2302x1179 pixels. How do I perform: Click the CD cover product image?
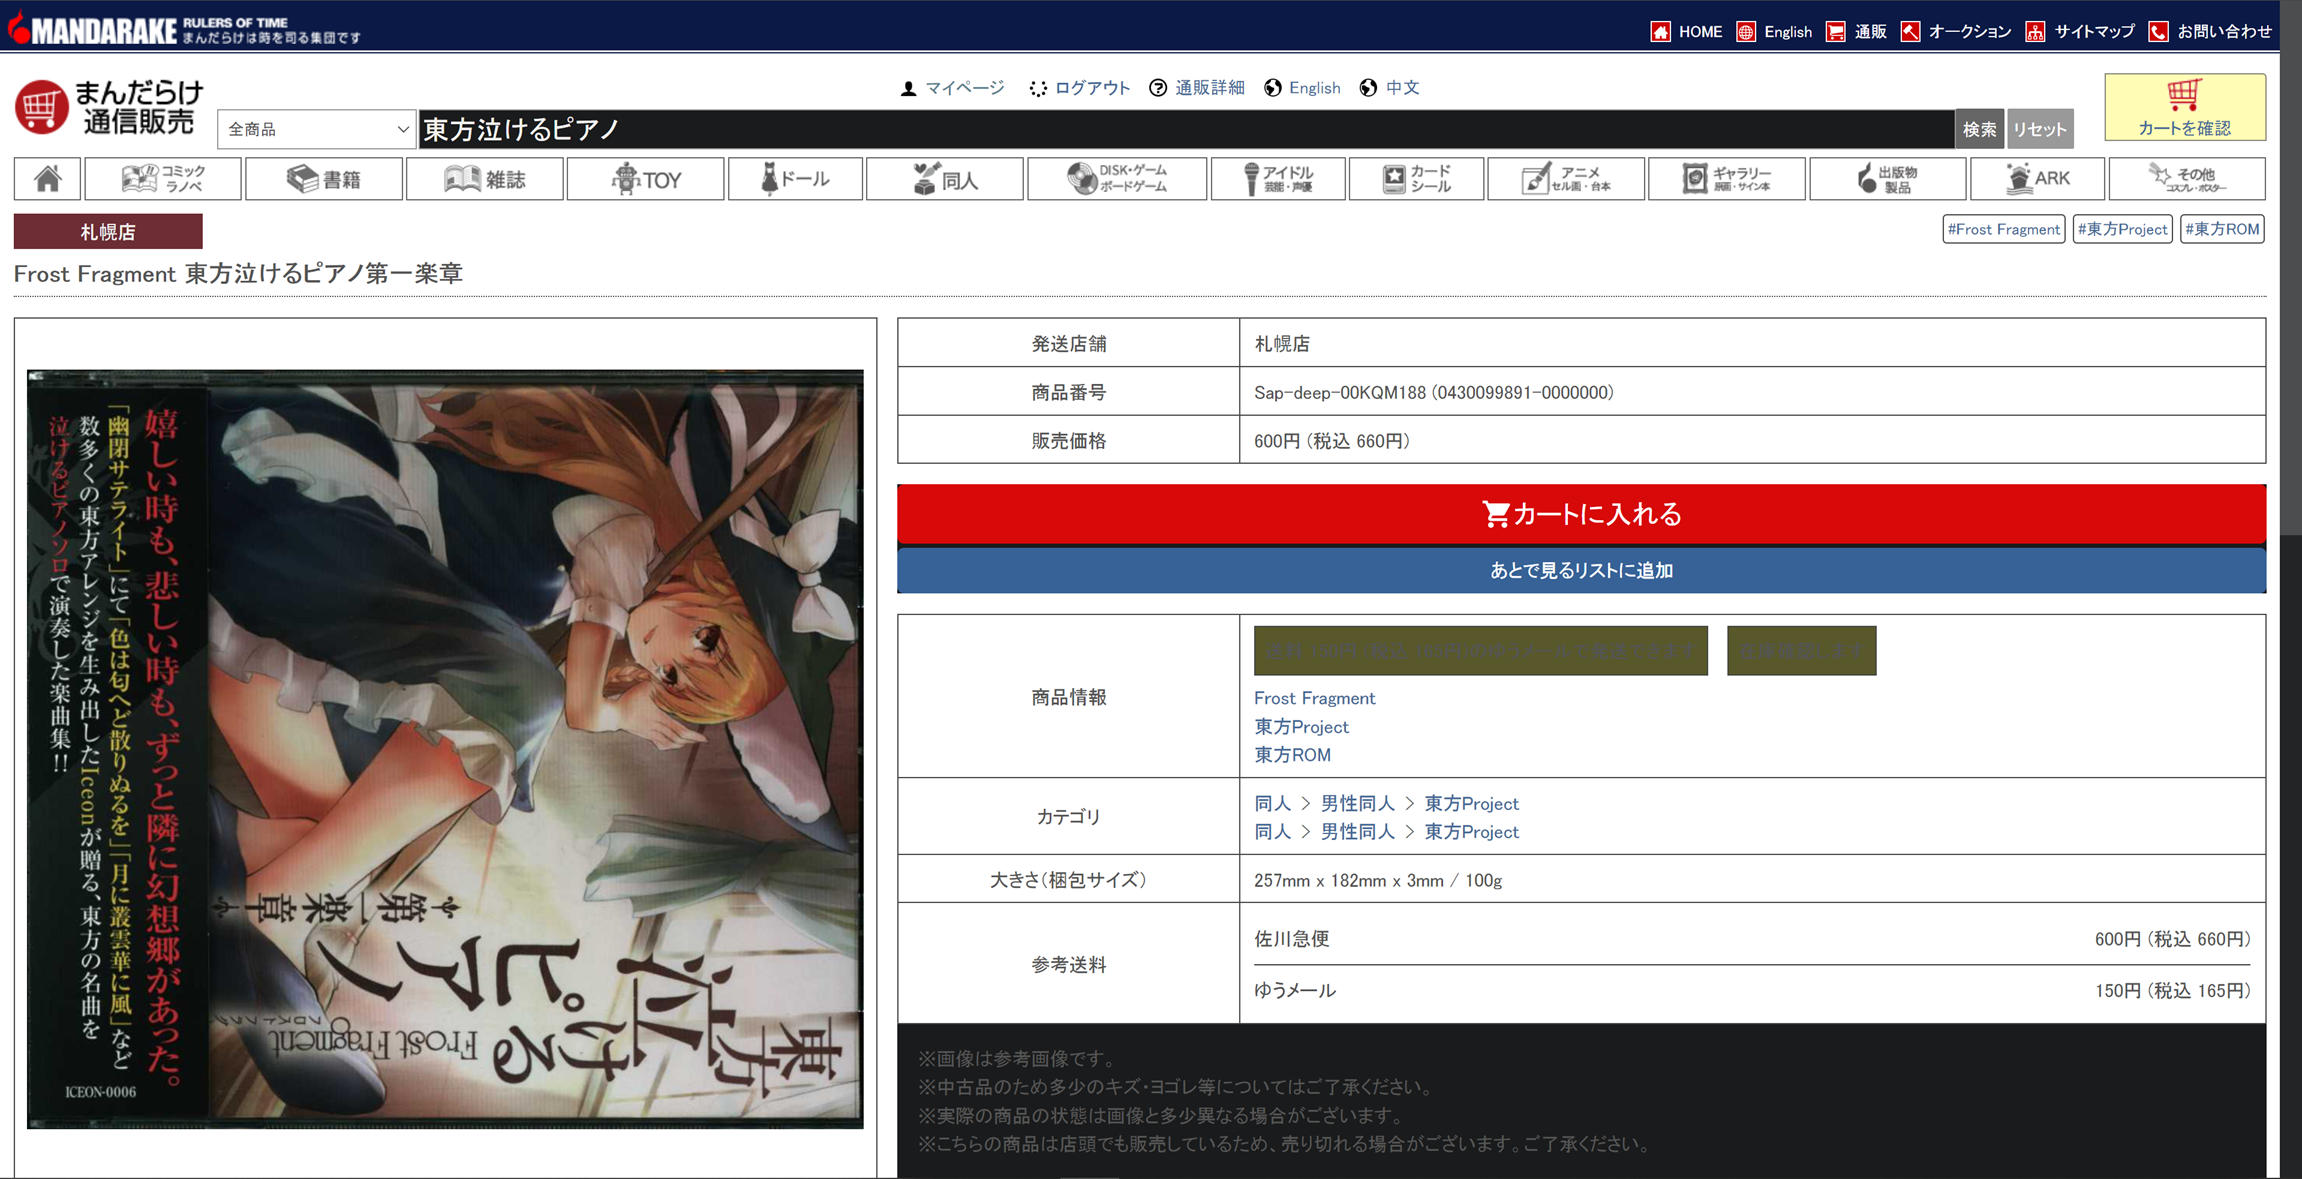(445, 749)
